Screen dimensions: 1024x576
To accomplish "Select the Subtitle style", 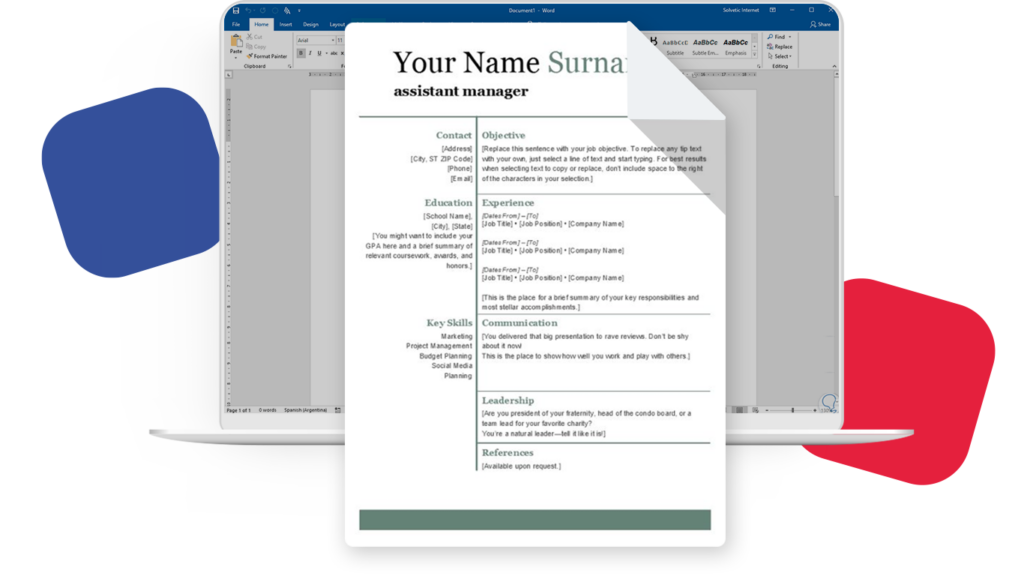I will pos(675,47).
